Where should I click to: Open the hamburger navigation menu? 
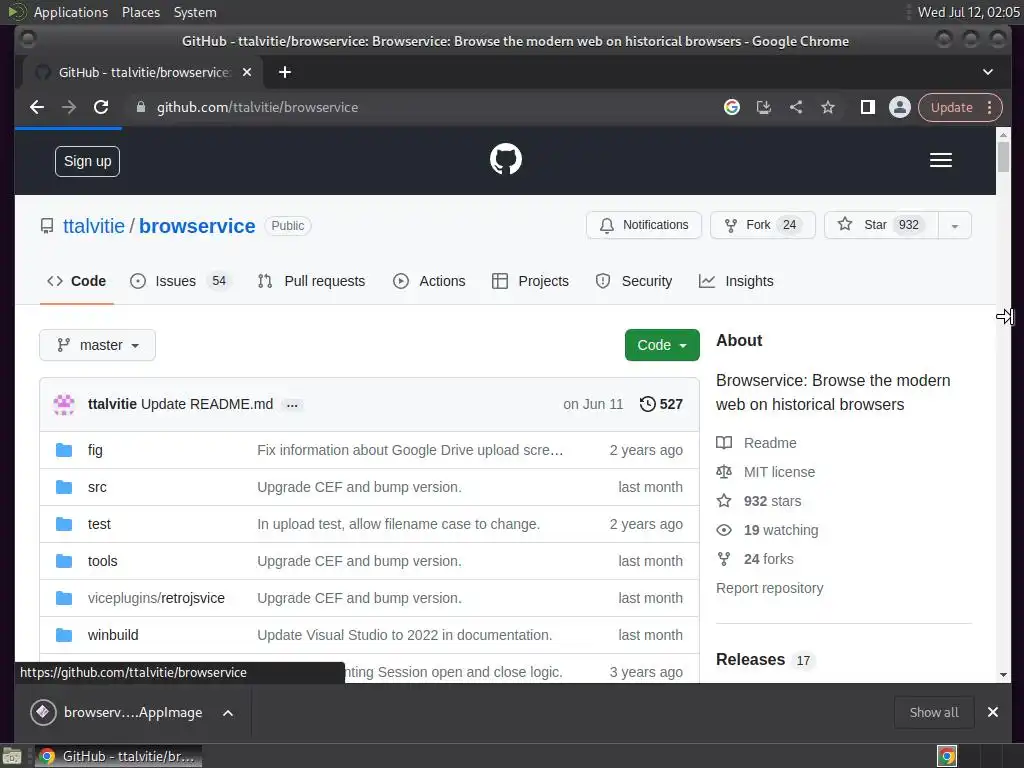(x=940, y=160)
